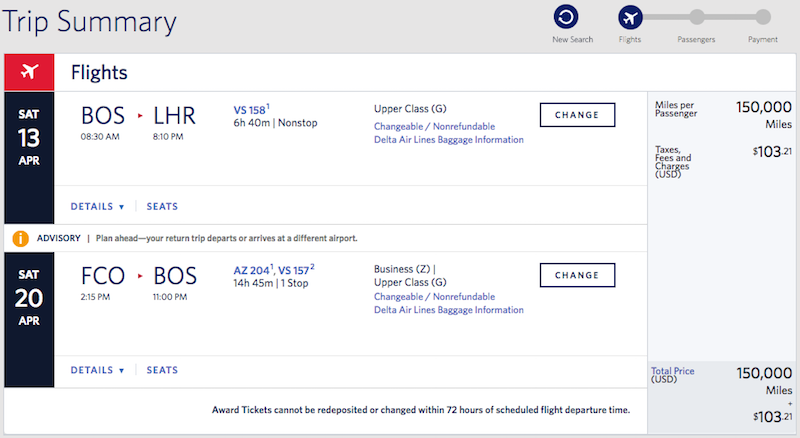Expand DETAILS for BOS to LHR flight
This screenshot has height=438, width=800.
[x=97, y=206]
